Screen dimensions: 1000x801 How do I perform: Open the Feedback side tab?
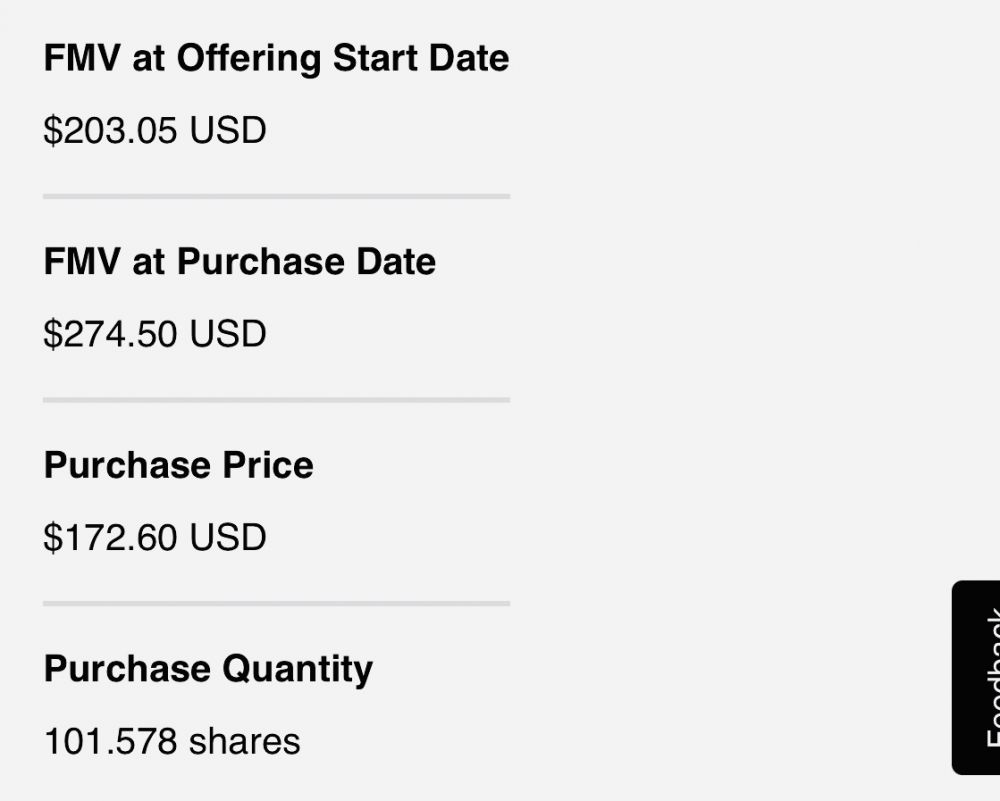click(978, 678)
